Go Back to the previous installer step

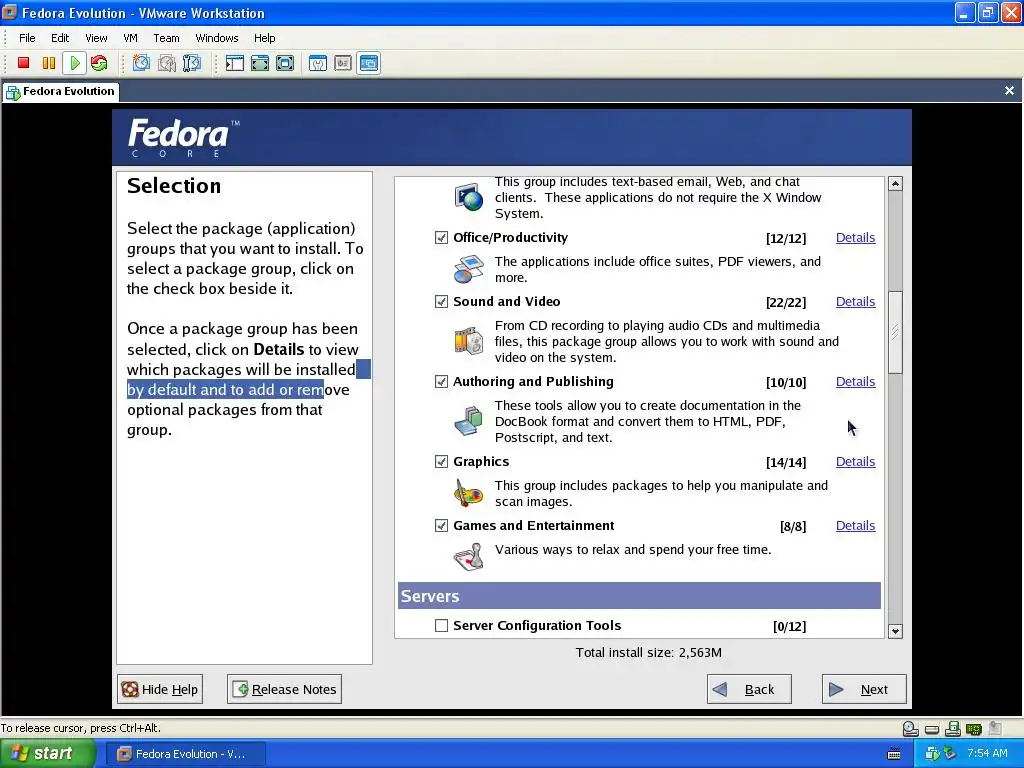coord(749,689)
